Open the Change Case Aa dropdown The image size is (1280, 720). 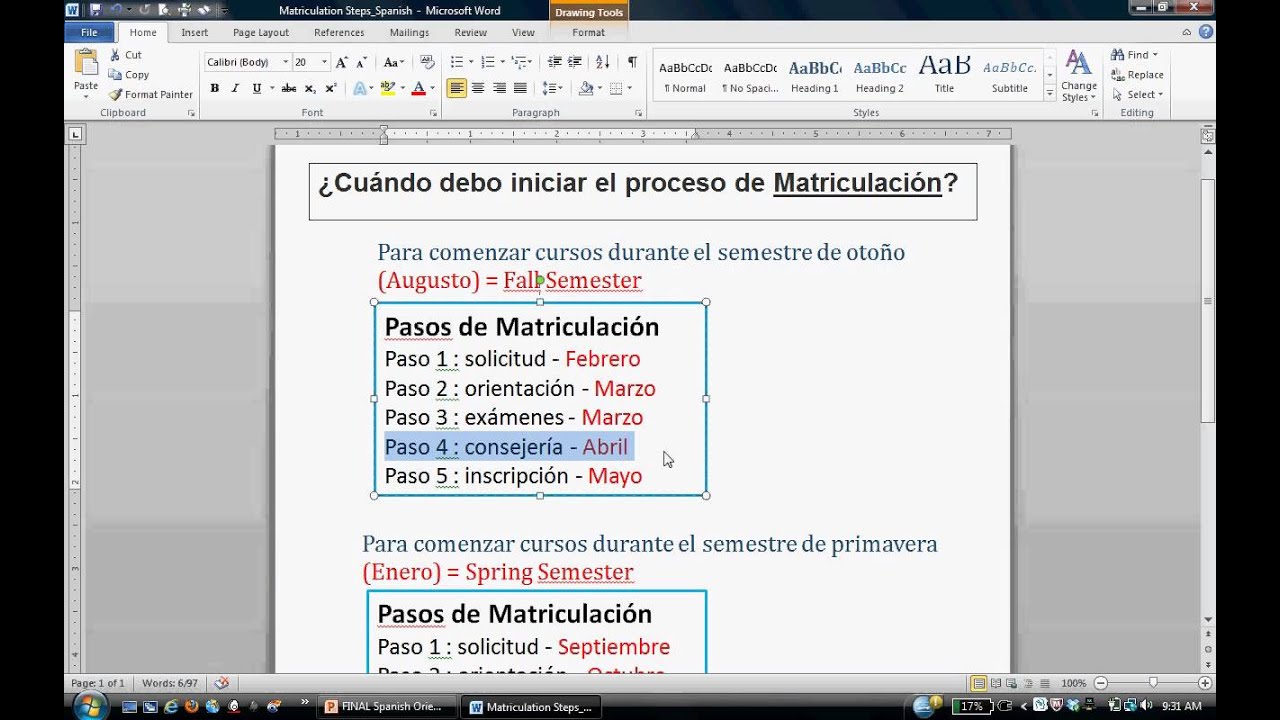[x=393, y=62]
